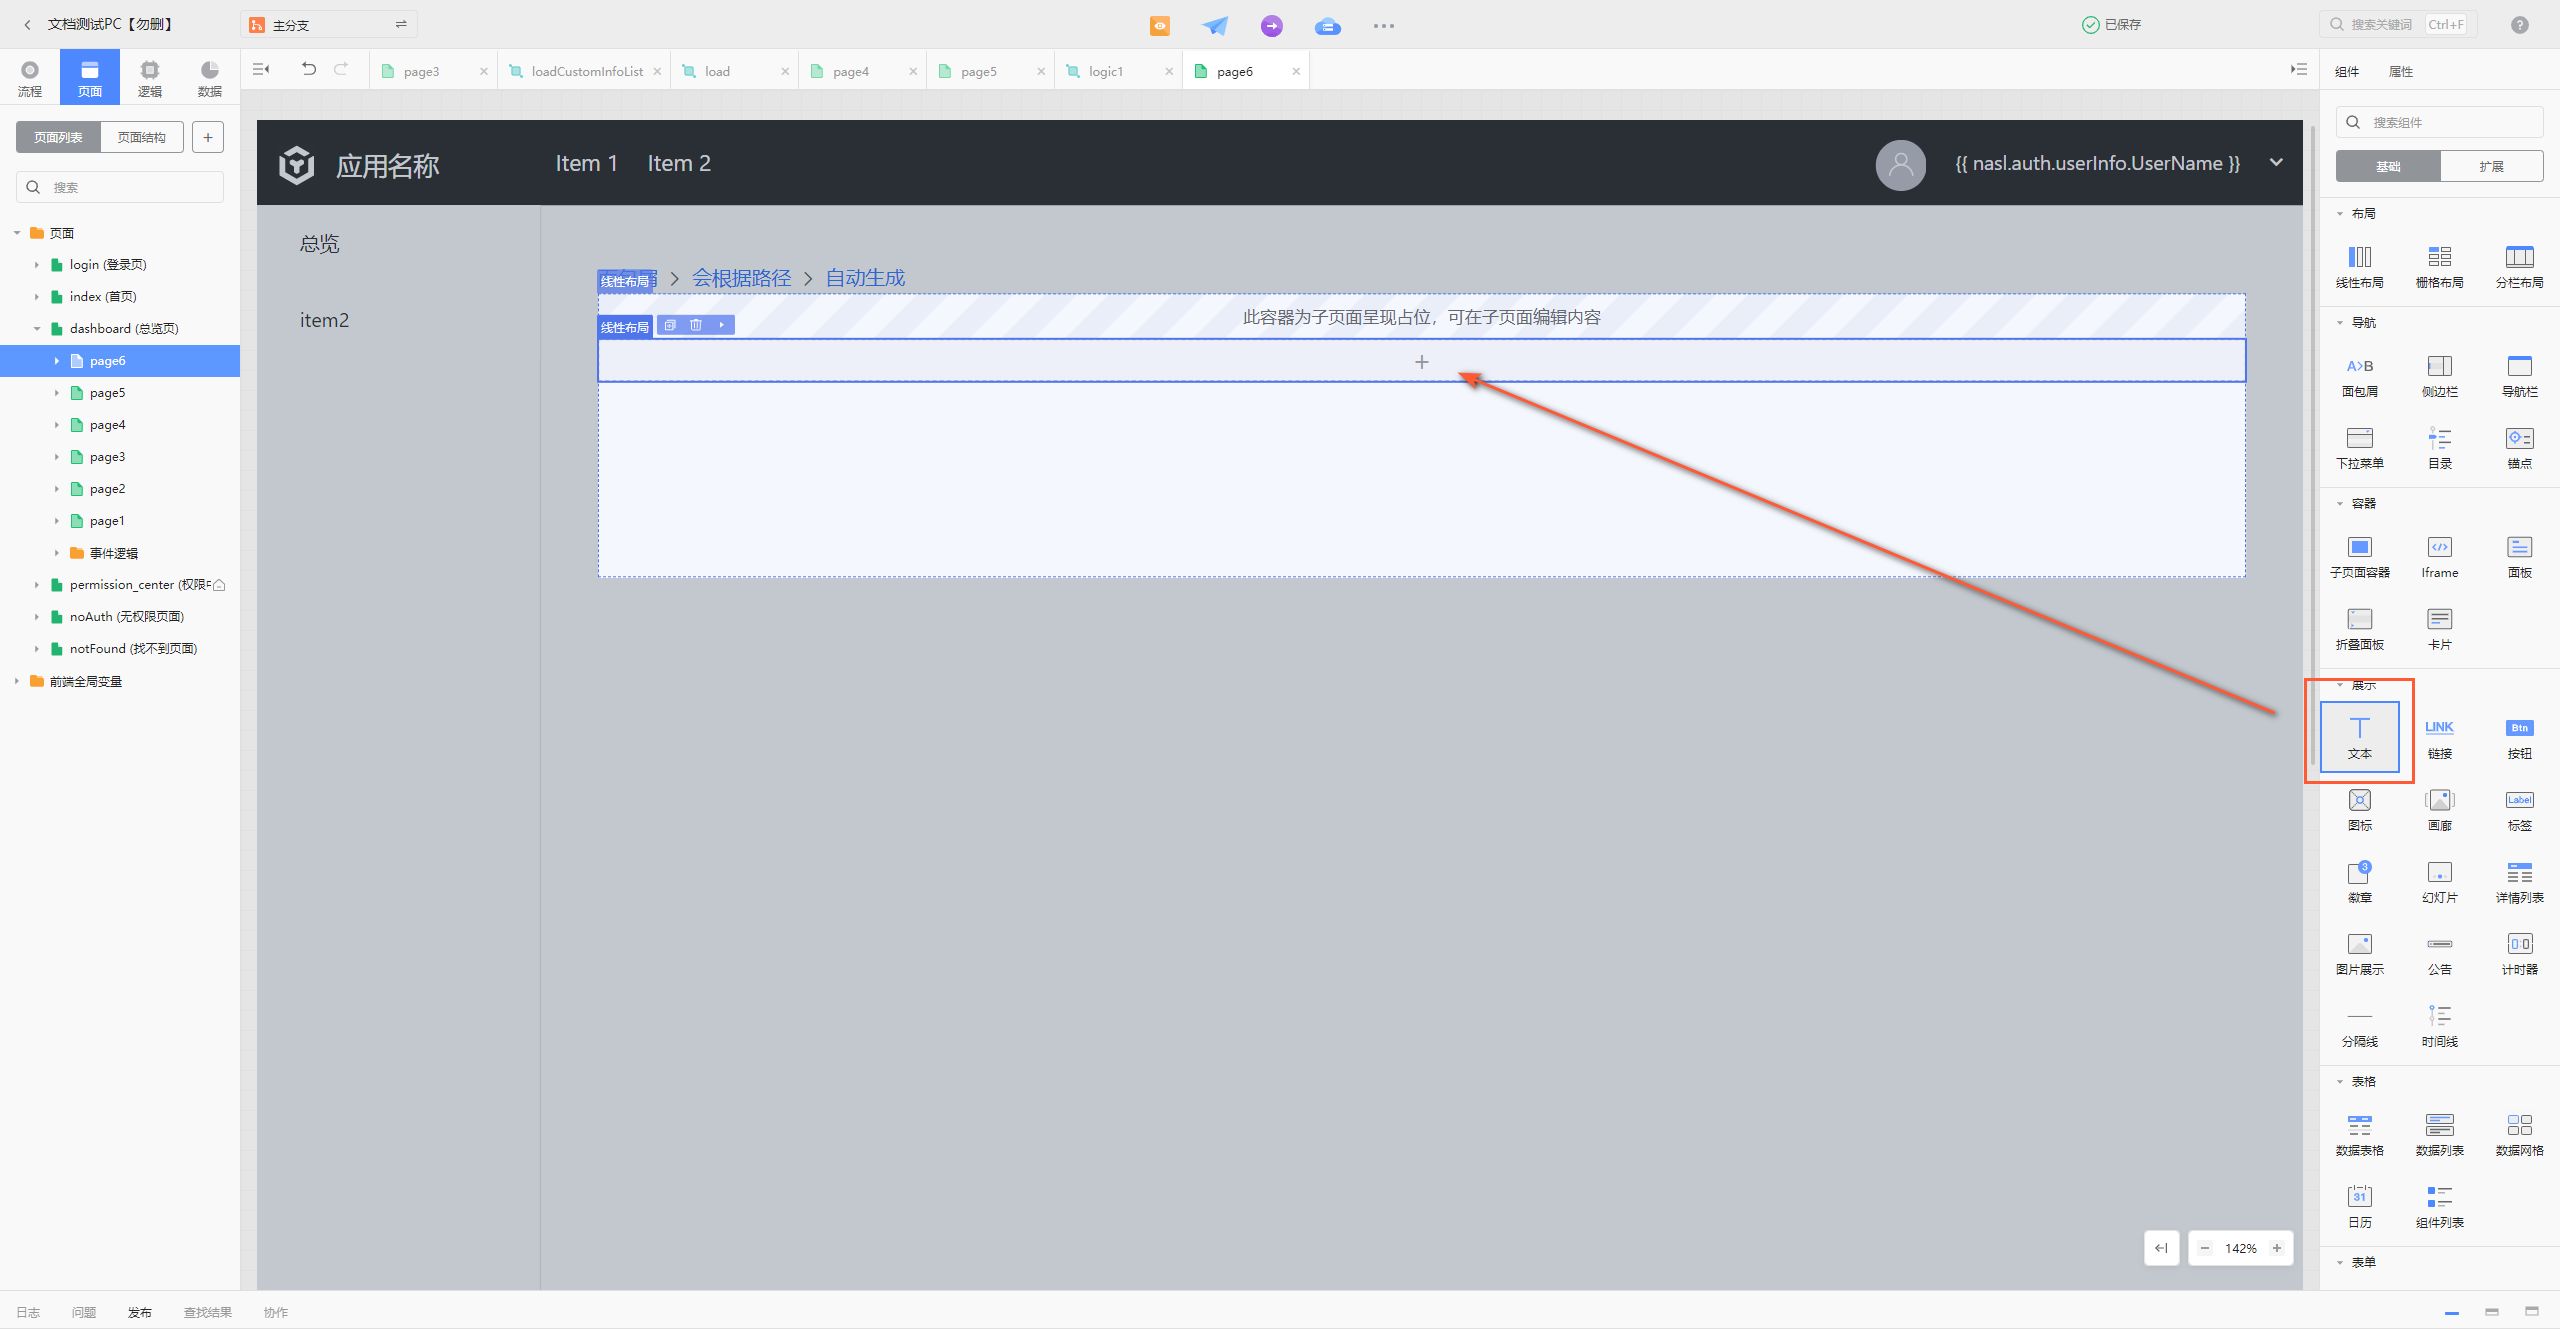Switch to the page3 tab

click(x=421, y=71)
